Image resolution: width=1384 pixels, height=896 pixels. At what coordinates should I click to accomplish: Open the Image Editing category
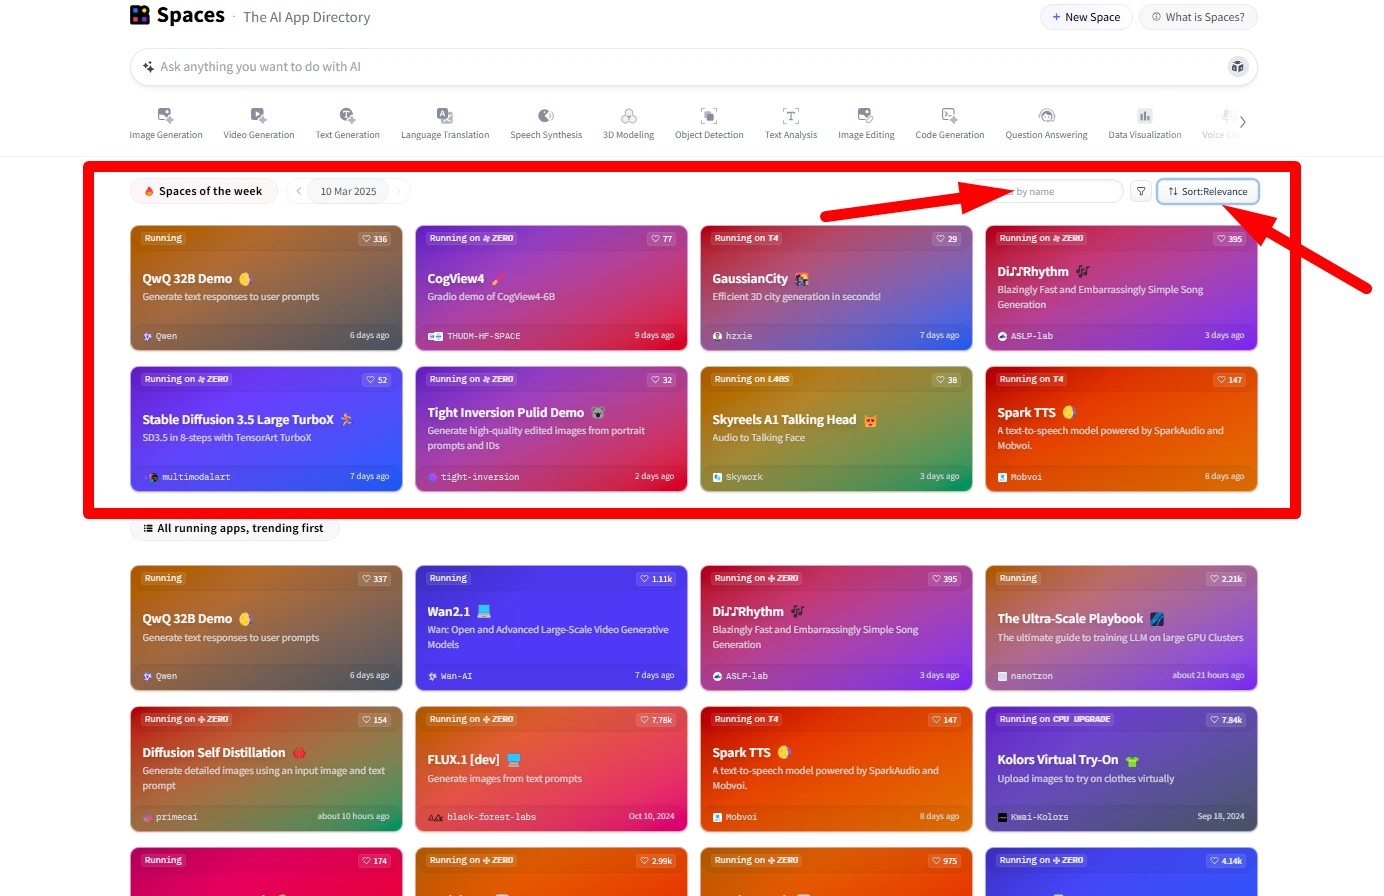pos(866,123)
